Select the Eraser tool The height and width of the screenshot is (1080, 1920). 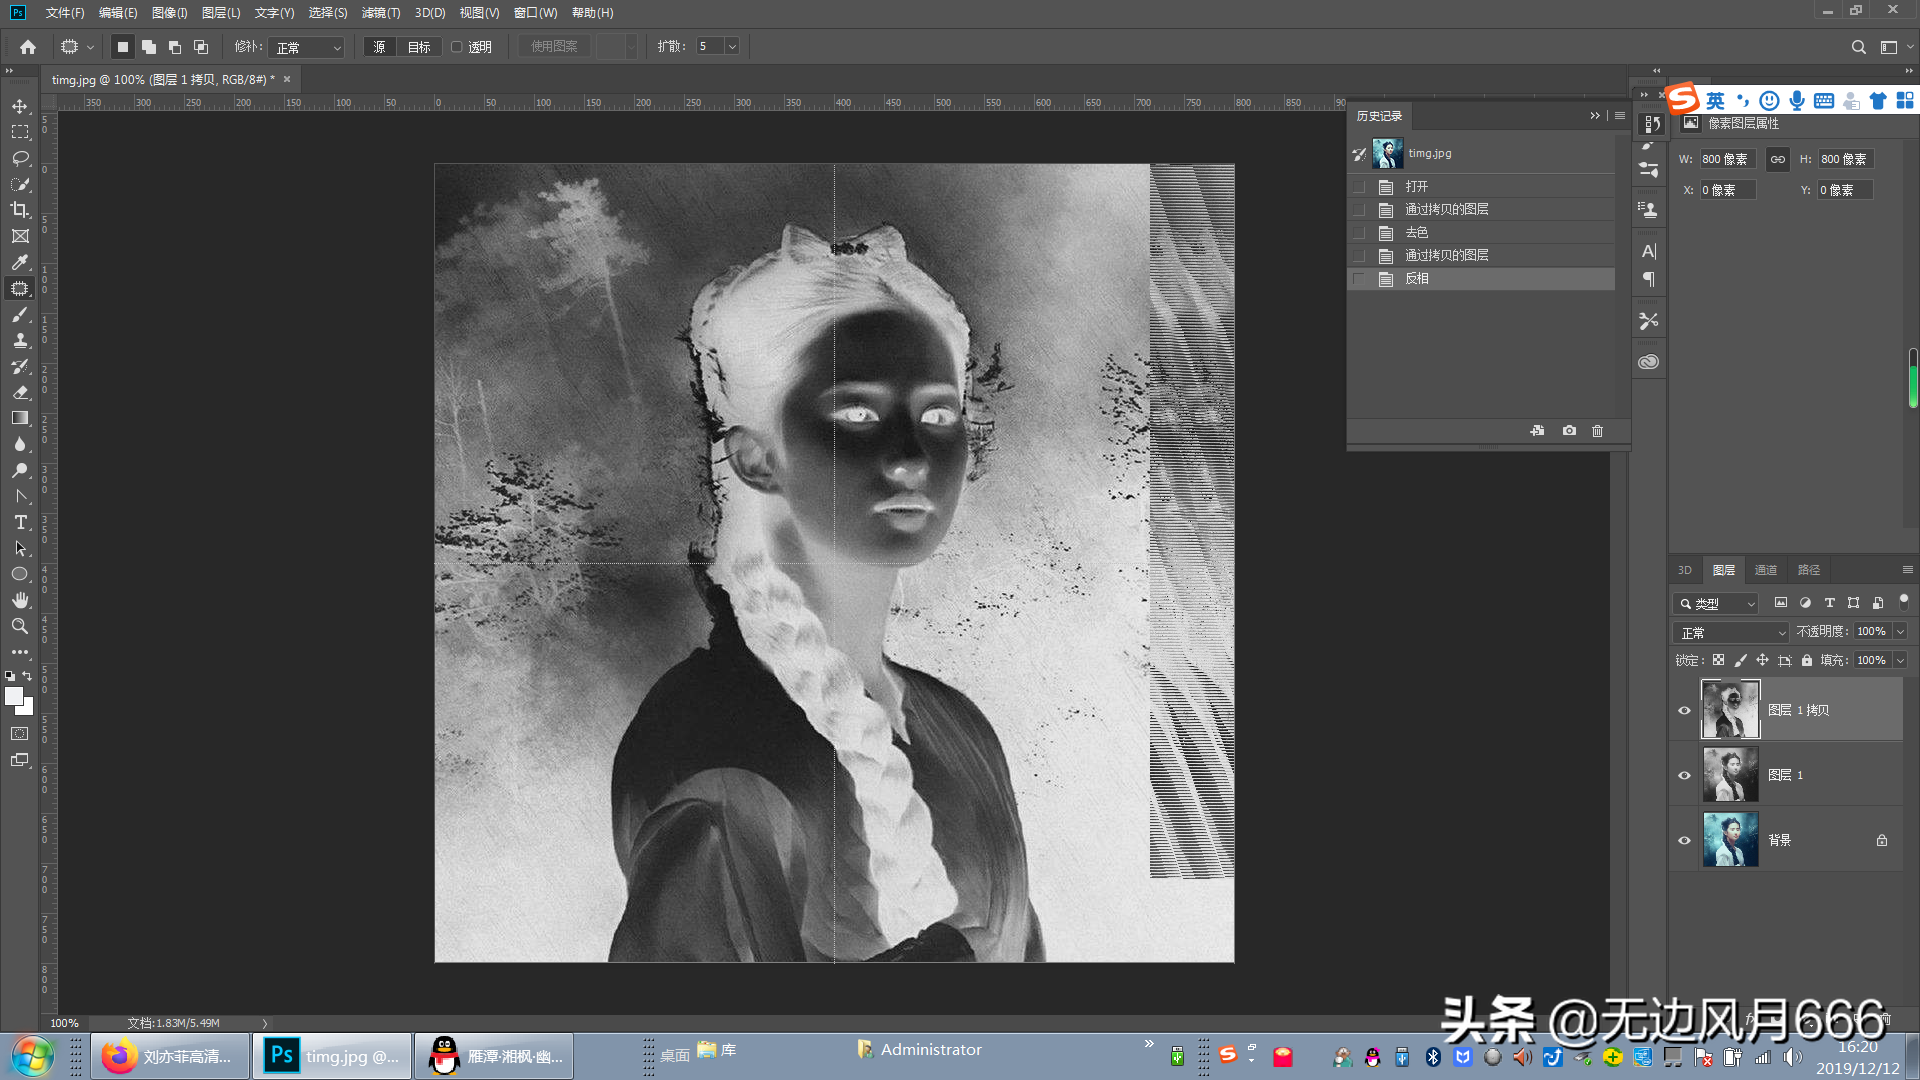point(20,392)
